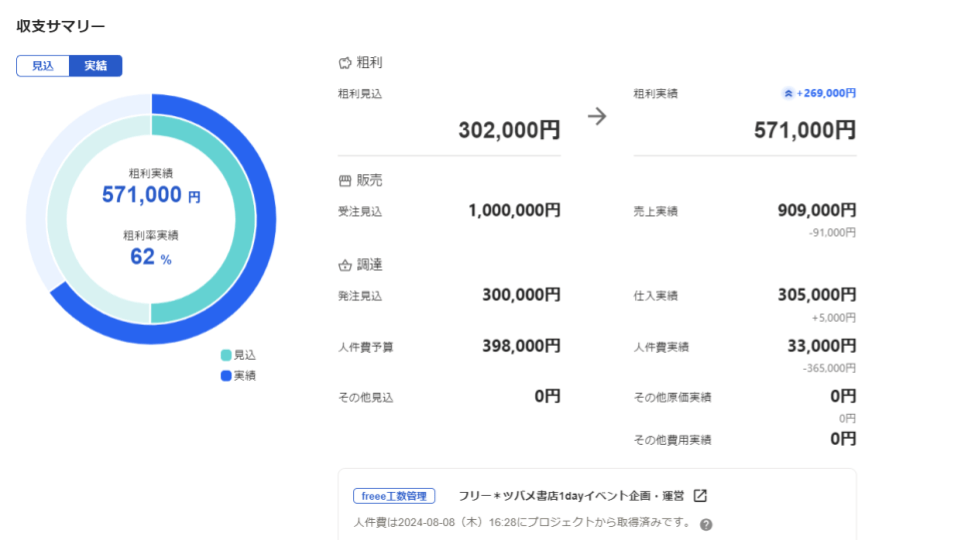Click the 粗利実績 value 571,000円
Viewport: 960px width, 540px height.
coord(805,130)
